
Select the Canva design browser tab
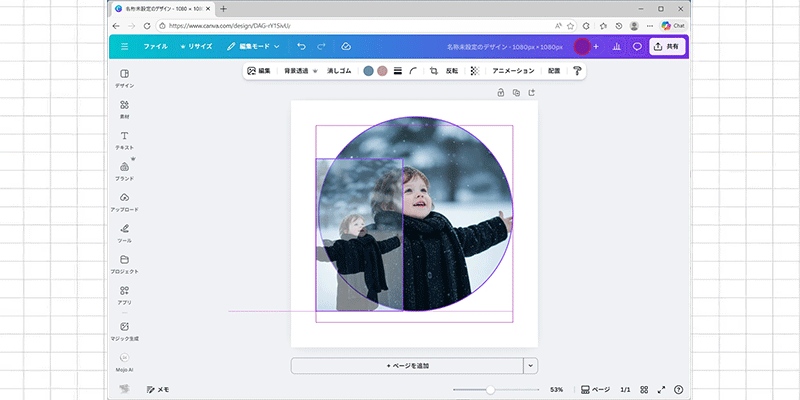[x=162, y=9]
